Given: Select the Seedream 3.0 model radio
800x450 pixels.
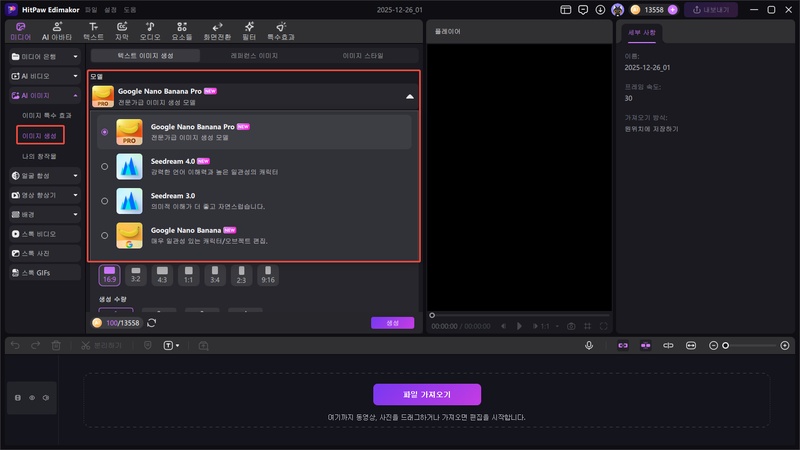Looking at the screenshot, I should coord(105,201).
